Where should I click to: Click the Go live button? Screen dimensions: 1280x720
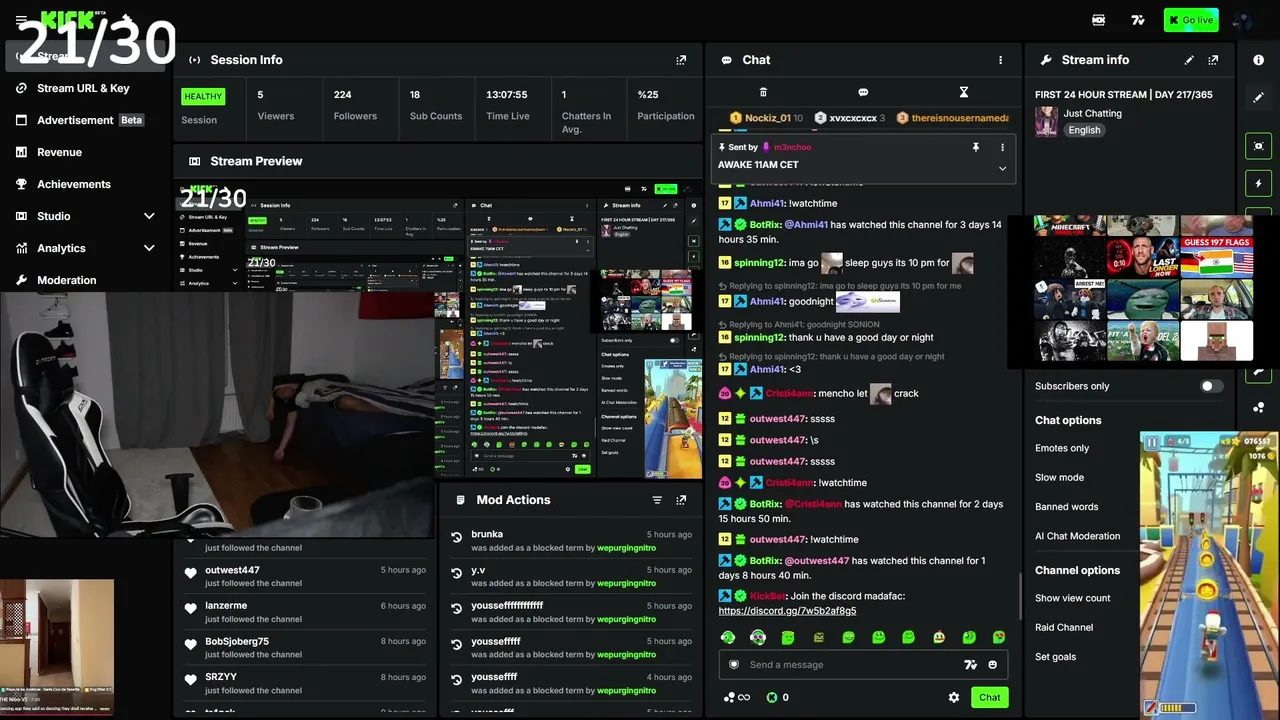[x=1190, y=20]
